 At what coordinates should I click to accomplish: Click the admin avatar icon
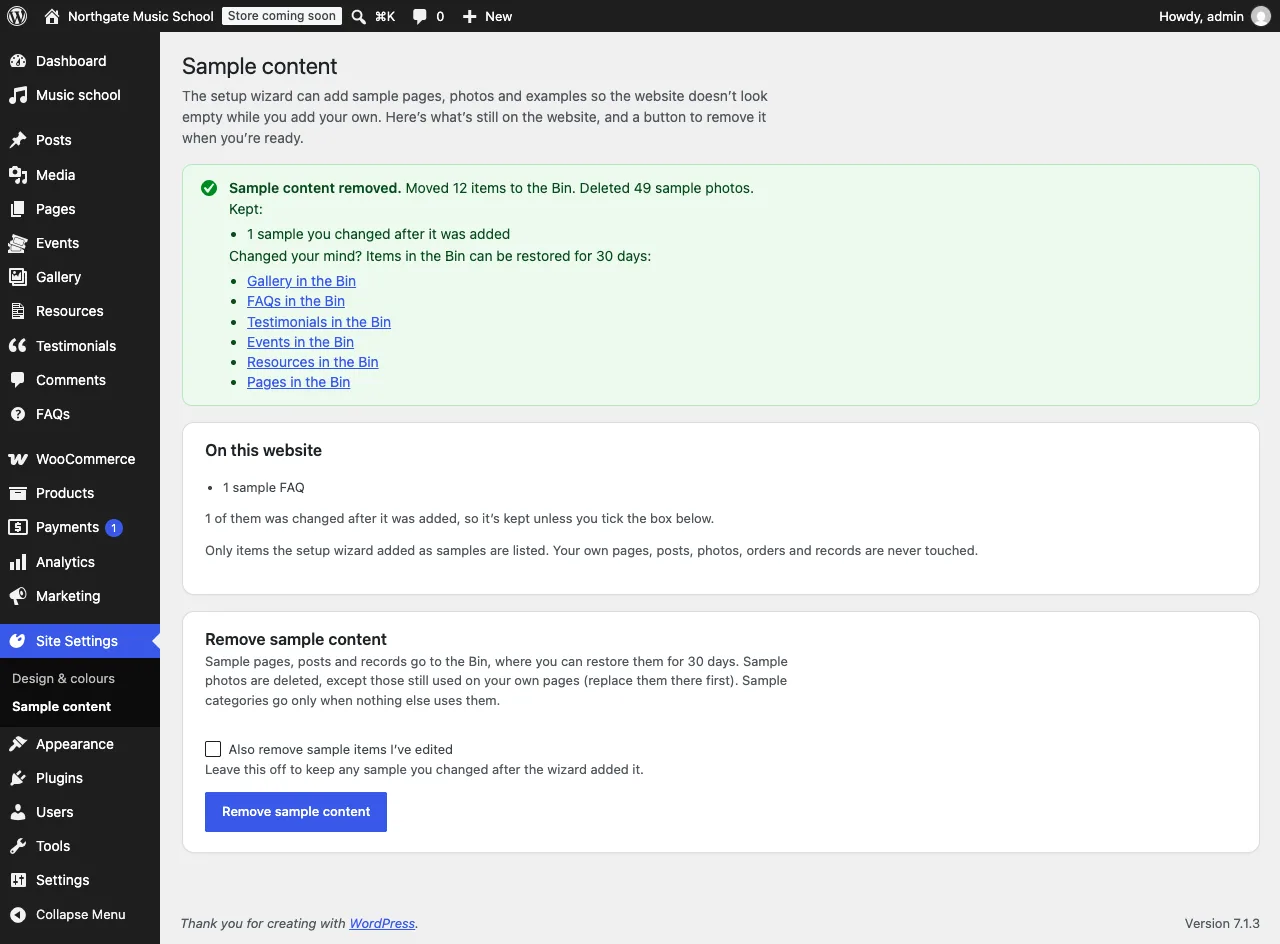(x=1261, y=16)
